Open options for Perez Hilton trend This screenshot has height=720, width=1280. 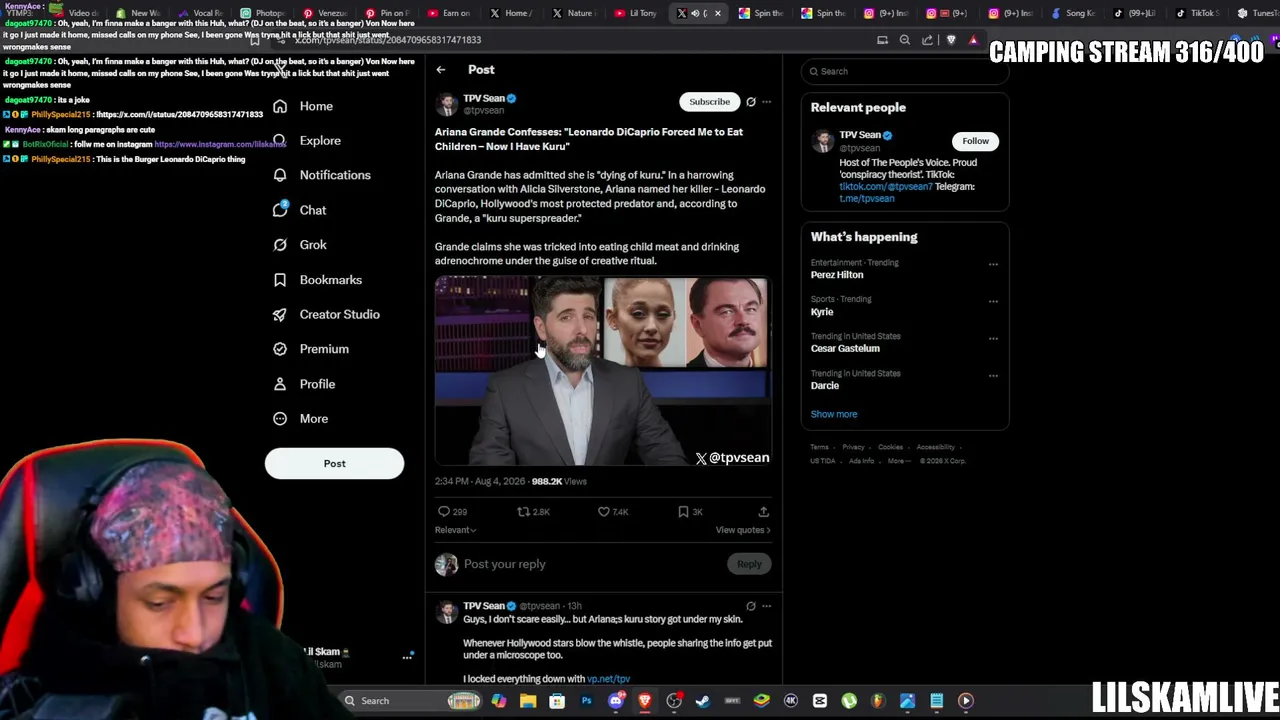[993, 264]
